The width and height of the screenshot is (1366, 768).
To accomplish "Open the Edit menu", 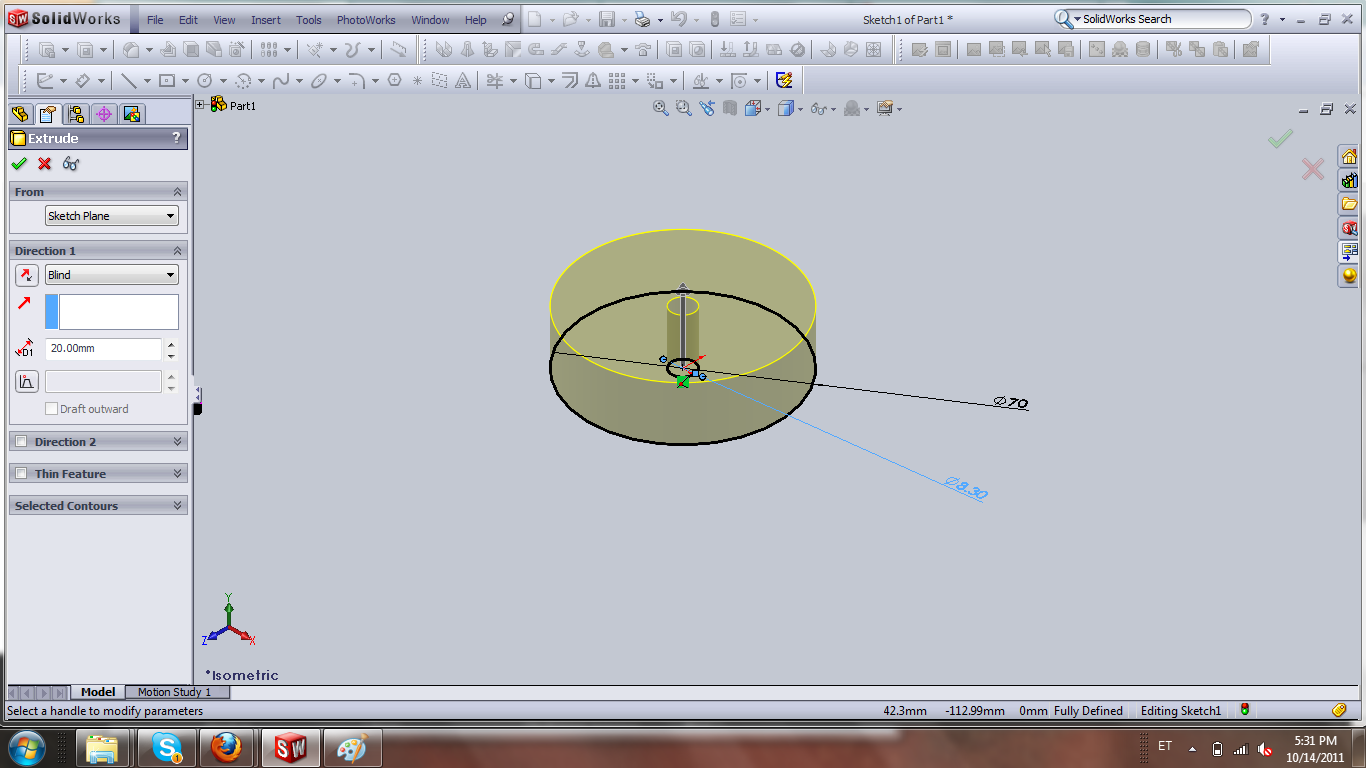I will point(188,20).
